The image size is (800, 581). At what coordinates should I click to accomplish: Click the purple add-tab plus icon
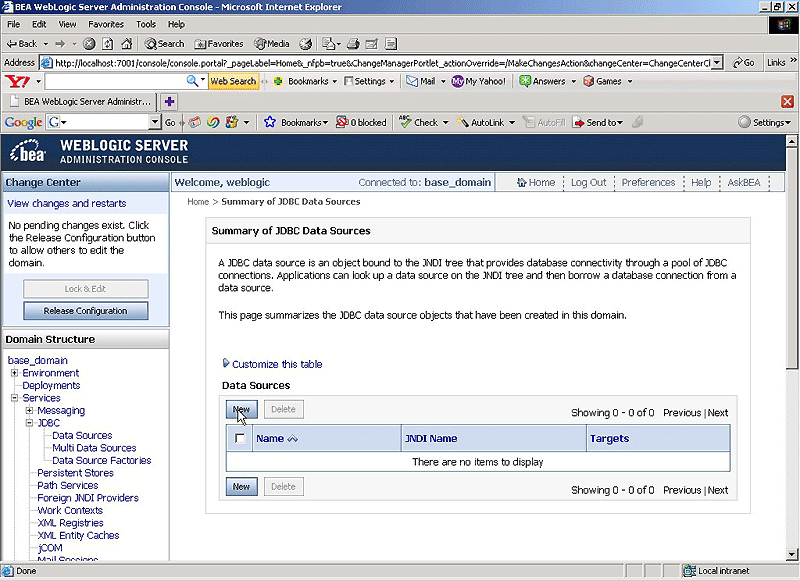point(169,102)
